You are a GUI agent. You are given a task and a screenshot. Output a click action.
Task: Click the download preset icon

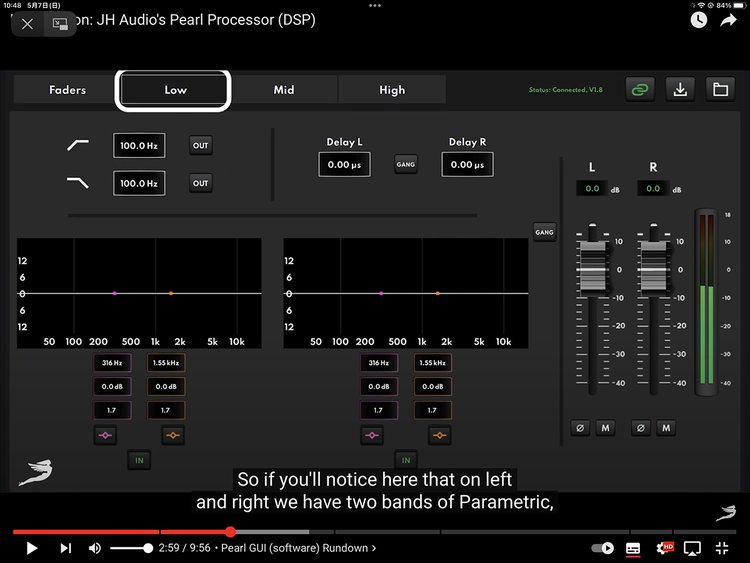pos(680,89)
